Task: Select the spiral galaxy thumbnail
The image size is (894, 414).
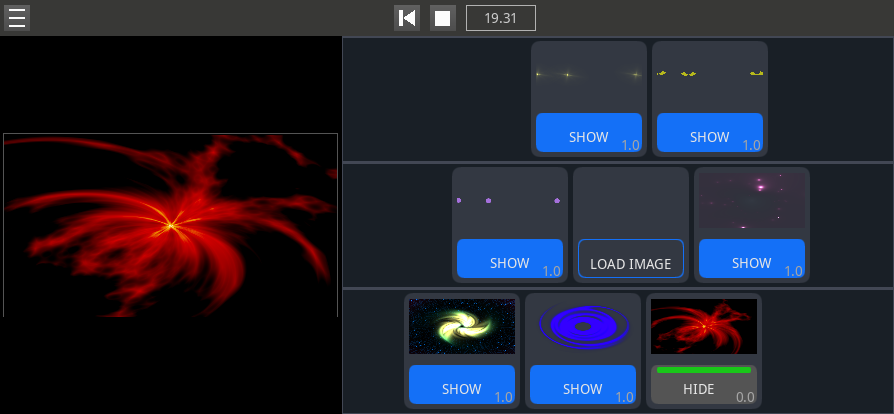Action: (462, 327)
